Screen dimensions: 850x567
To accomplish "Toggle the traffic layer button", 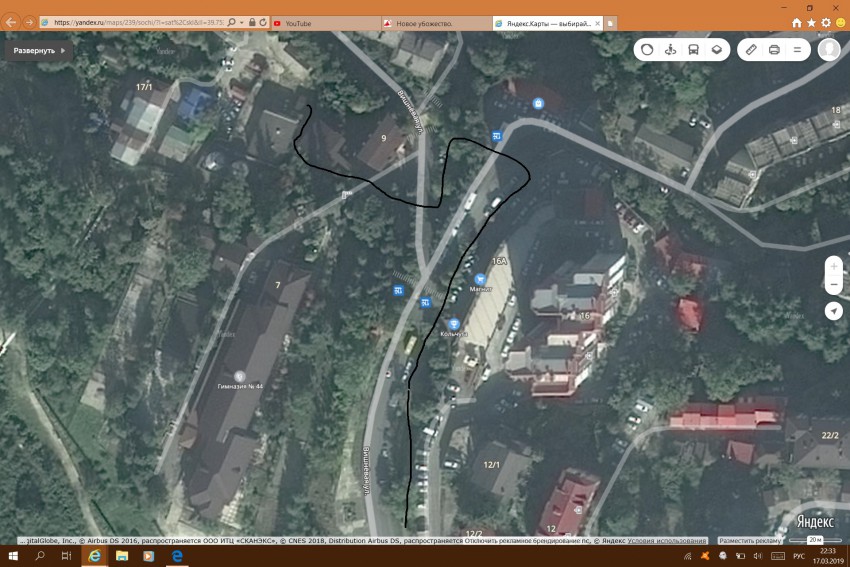I will [646, 49].
